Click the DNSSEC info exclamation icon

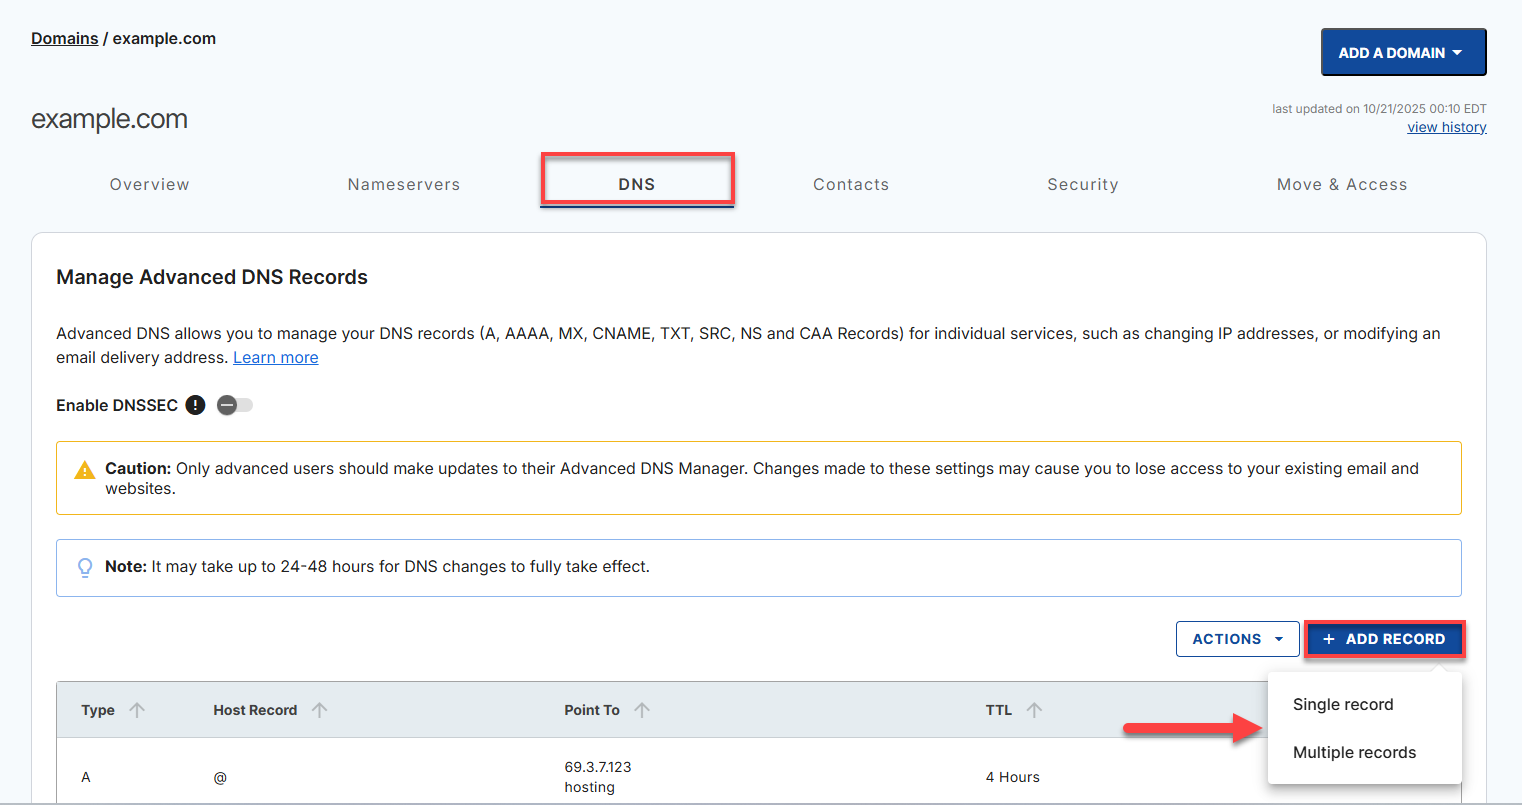click(x=195, y=405)
